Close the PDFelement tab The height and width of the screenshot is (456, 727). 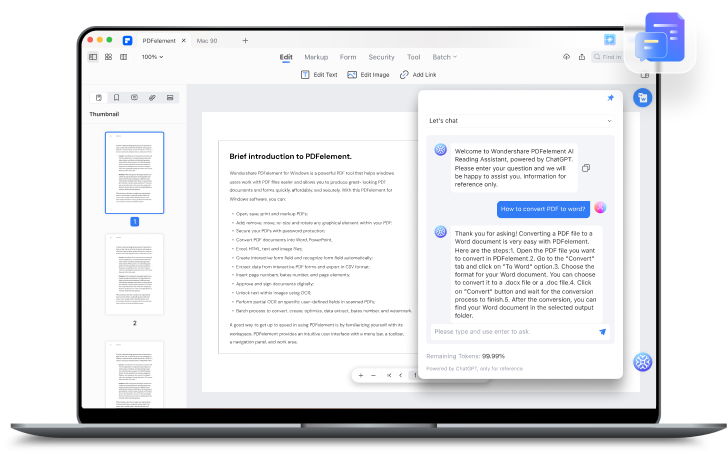(184, 41)
